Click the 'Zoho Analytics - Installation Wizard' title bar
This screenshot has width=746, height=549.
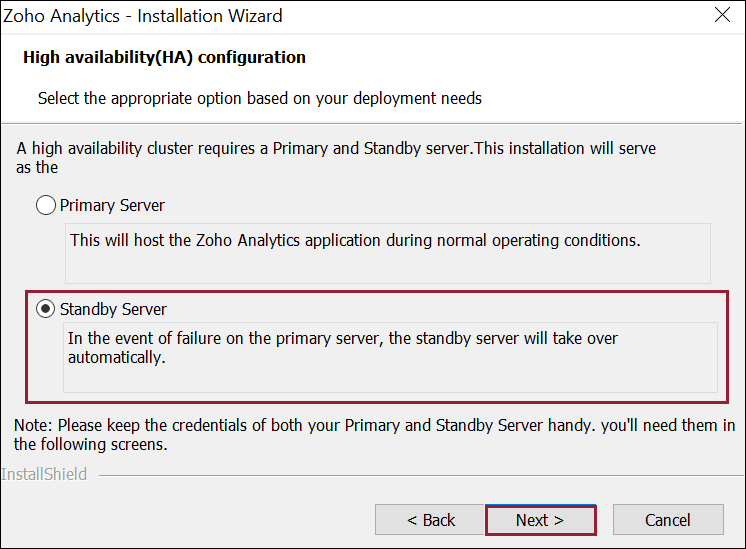pyautogui.click(x=143, y=16)
